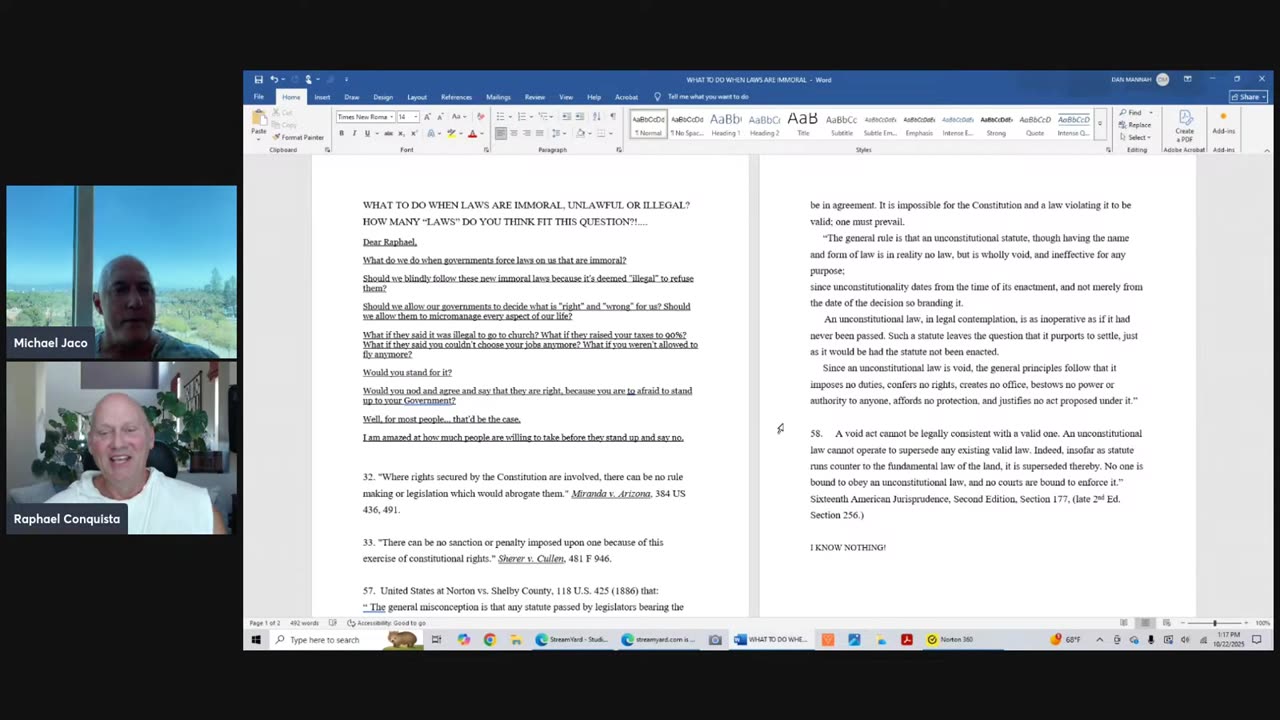This screenshot has width=1280, height=720.
Task: Click the Undo arrow icon
Action: (x=274, y=79)
